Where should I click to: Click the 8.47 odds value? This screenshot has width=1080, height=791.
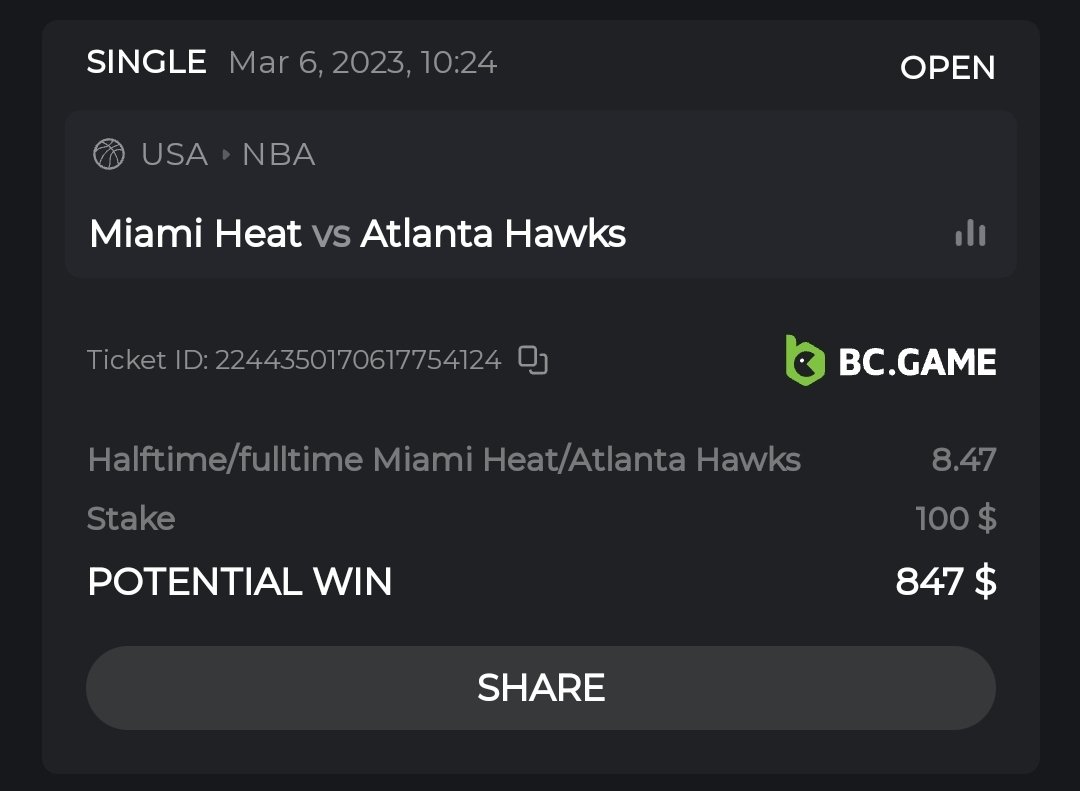(963, 460)
